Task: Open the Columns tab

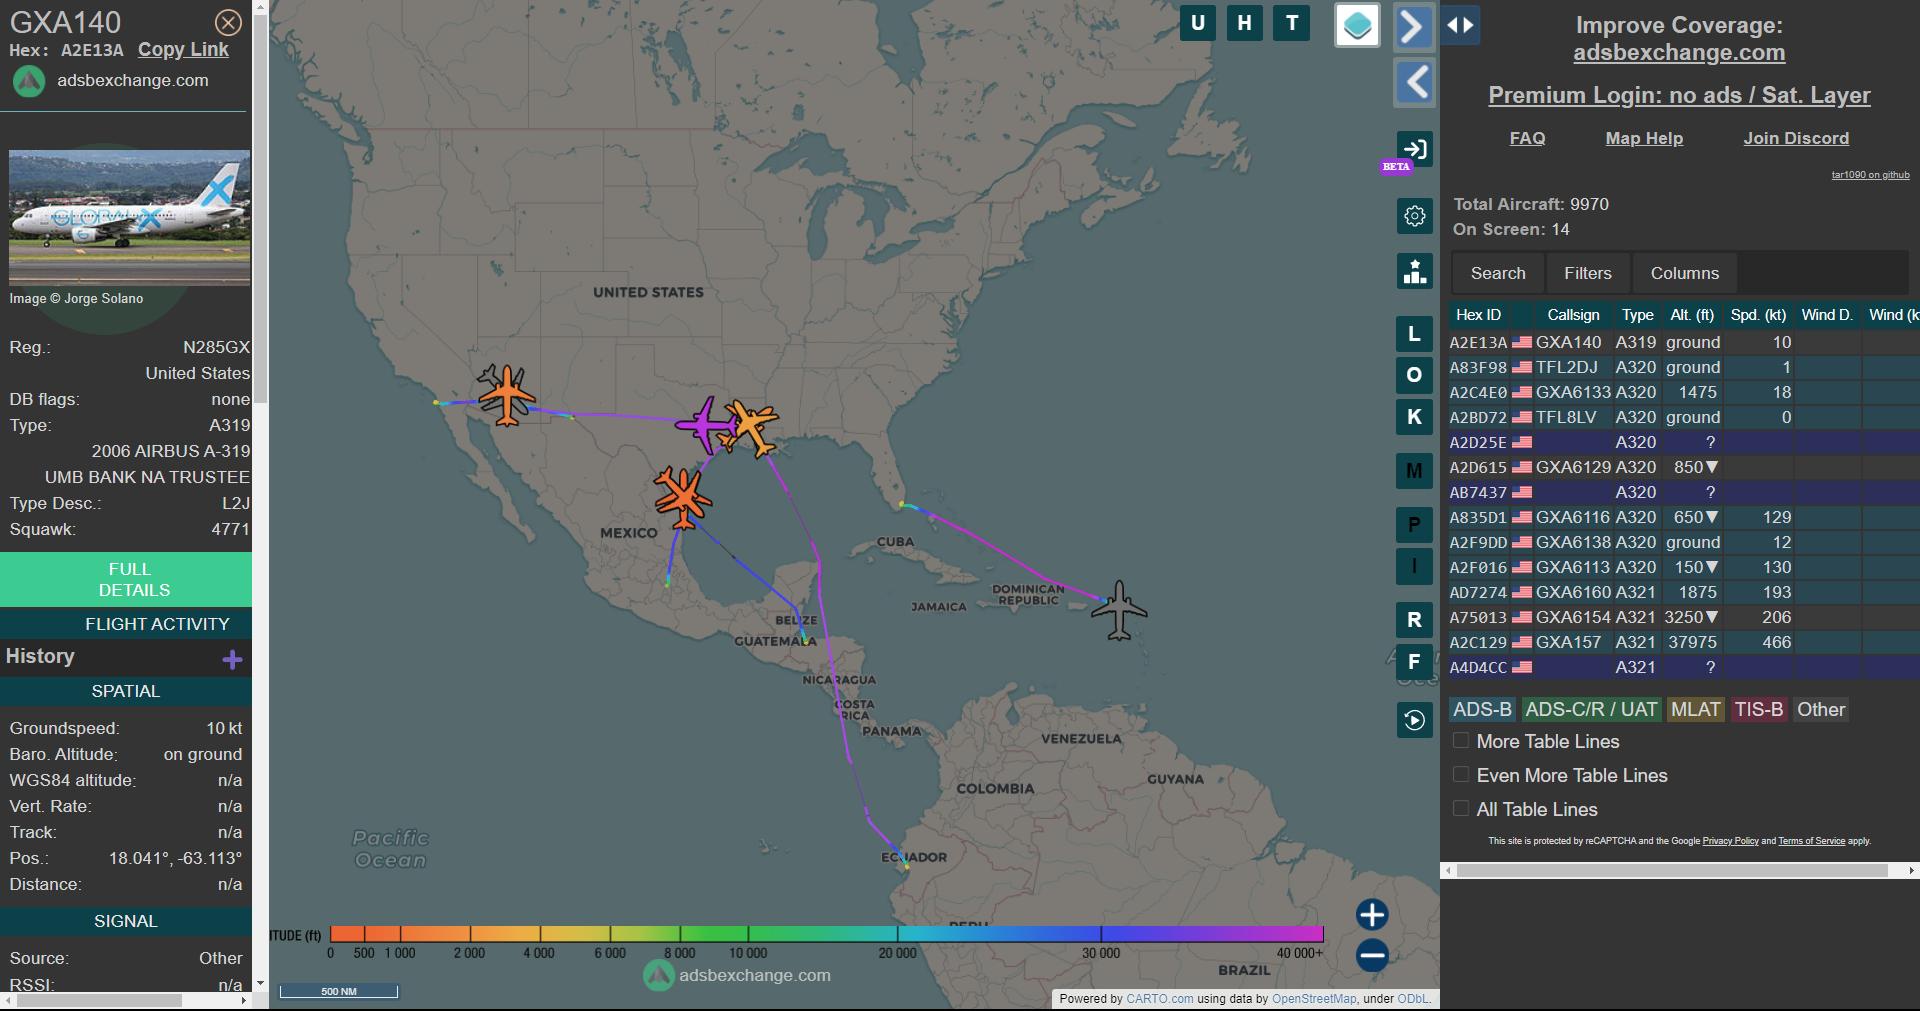Action: tap(1685, 273)
